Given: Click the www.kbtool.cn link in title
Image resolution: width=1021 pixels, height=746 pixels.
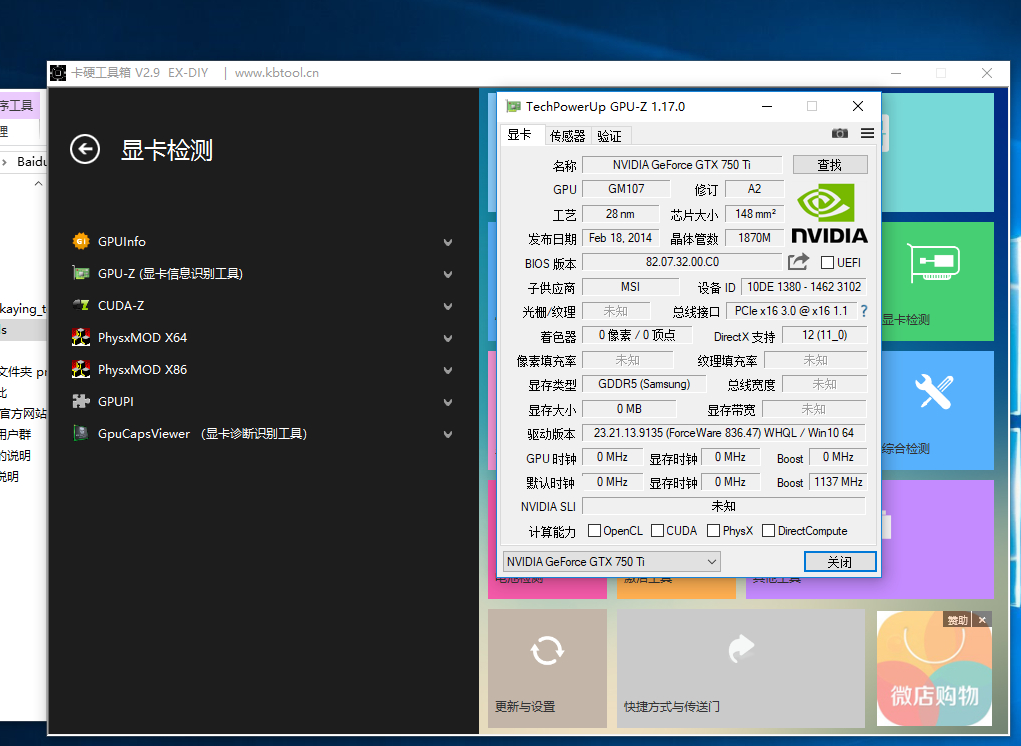Looking at the screenshot, I should 277,73.
